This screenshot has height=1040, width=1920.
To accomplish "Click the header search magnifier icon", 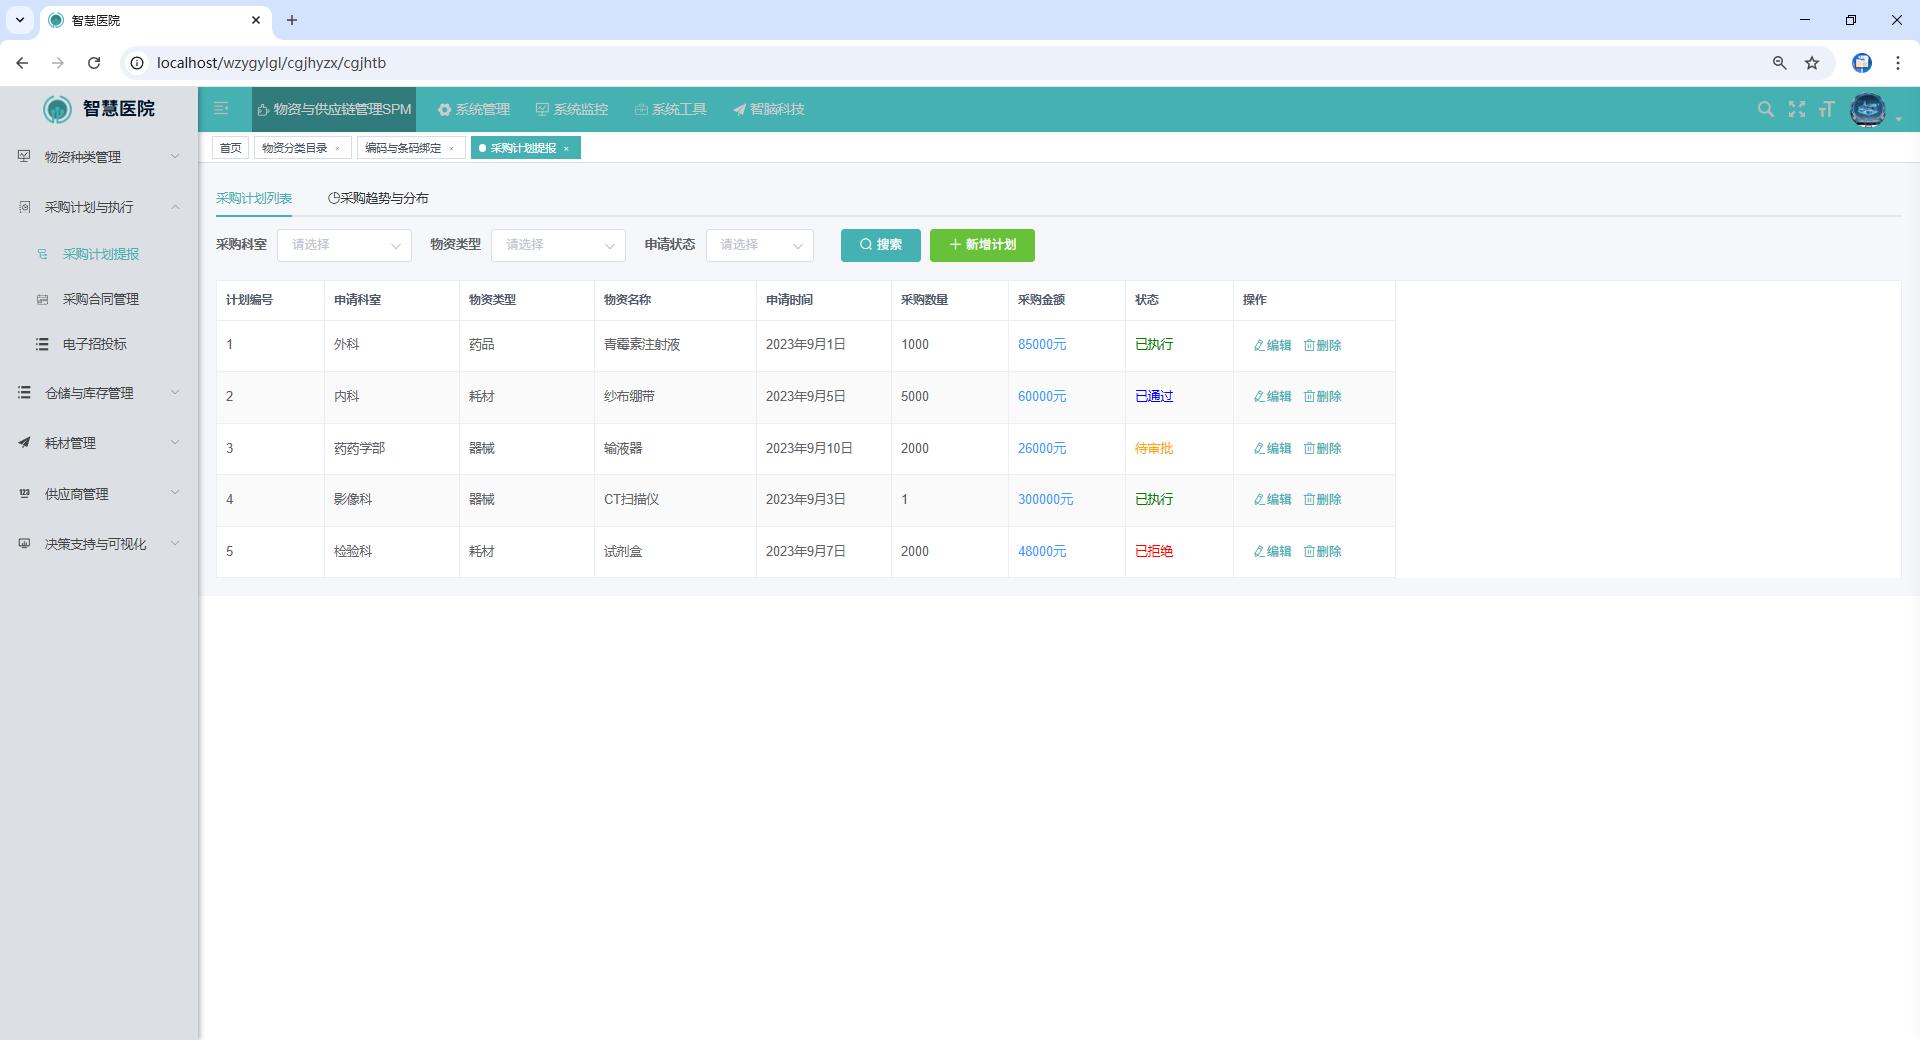I will point(1765,109).
